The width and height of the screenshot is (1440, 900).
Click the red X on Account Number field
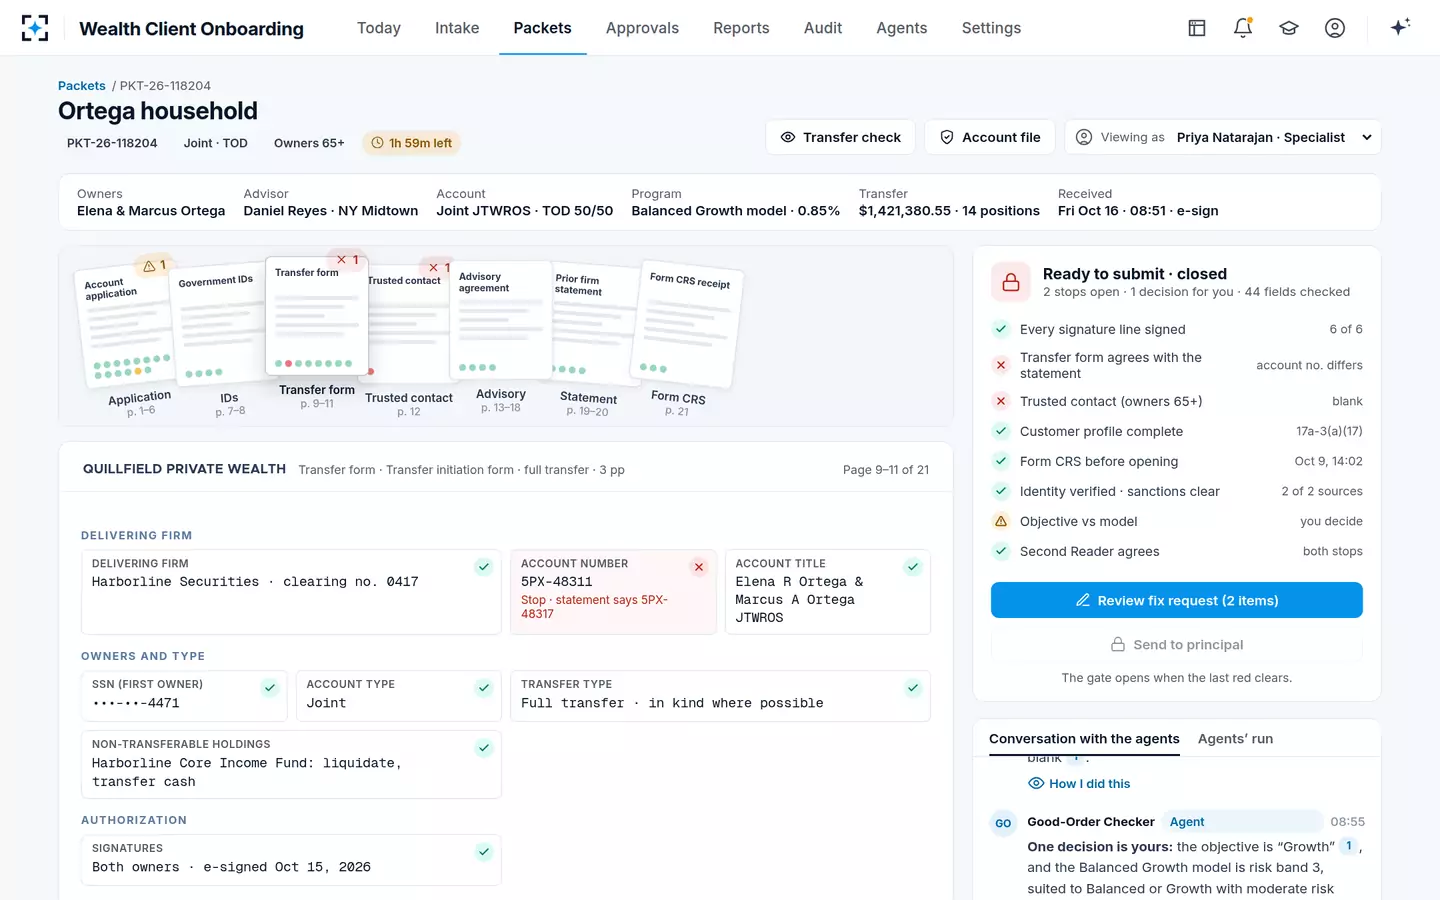699,567
